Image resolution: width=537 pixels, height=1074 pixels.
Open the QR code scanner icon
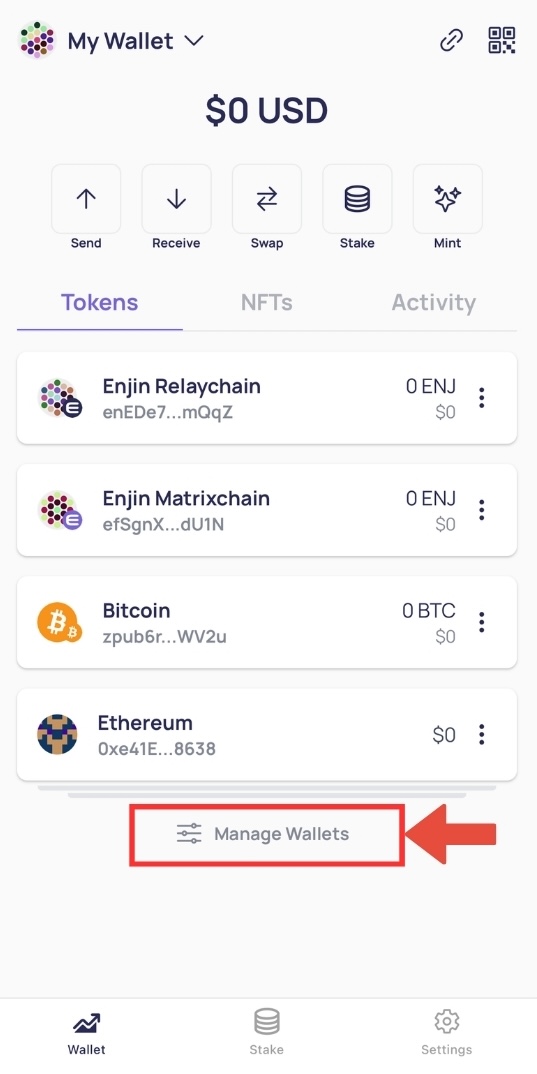tap(502, 40)
